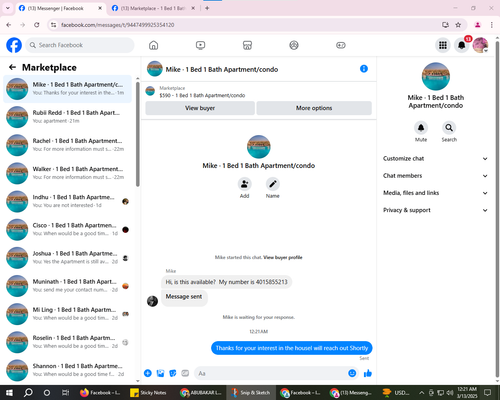Open more actions plus icon in composer
The height and width of the screenshot is (400, 500).
click(148, 373)
